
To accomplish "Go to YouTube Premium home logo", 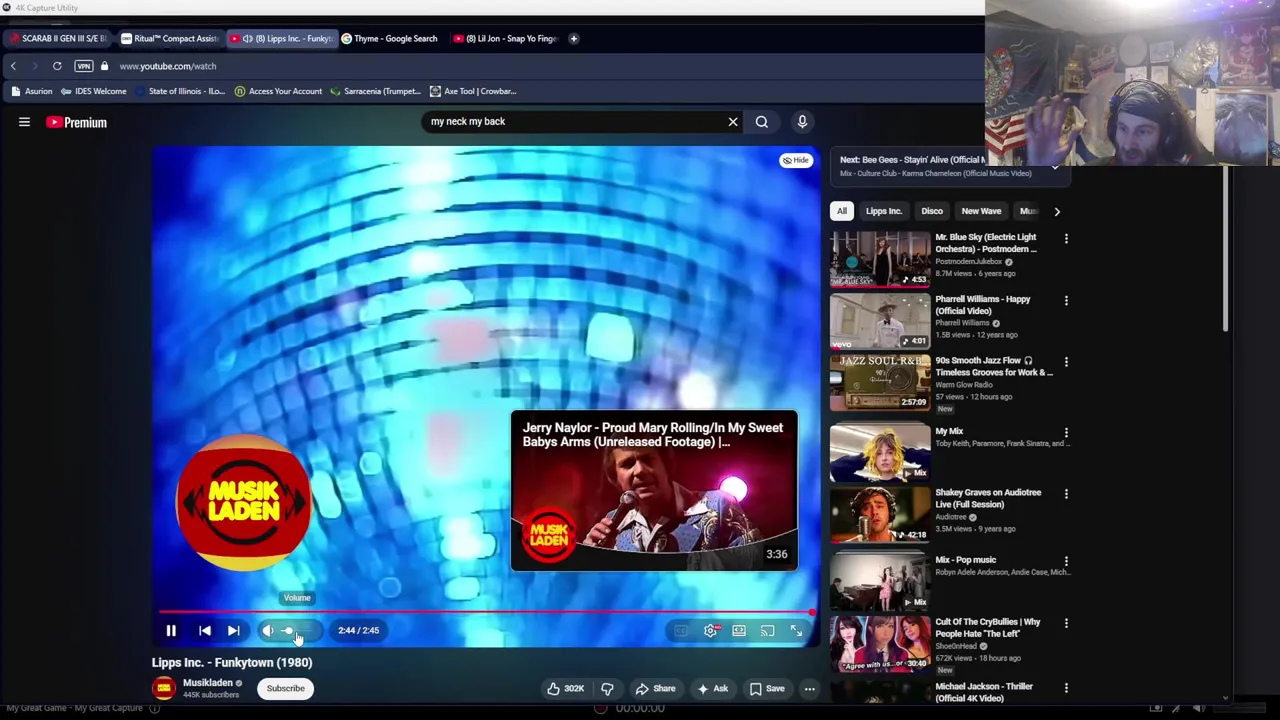I will point(76,122).
